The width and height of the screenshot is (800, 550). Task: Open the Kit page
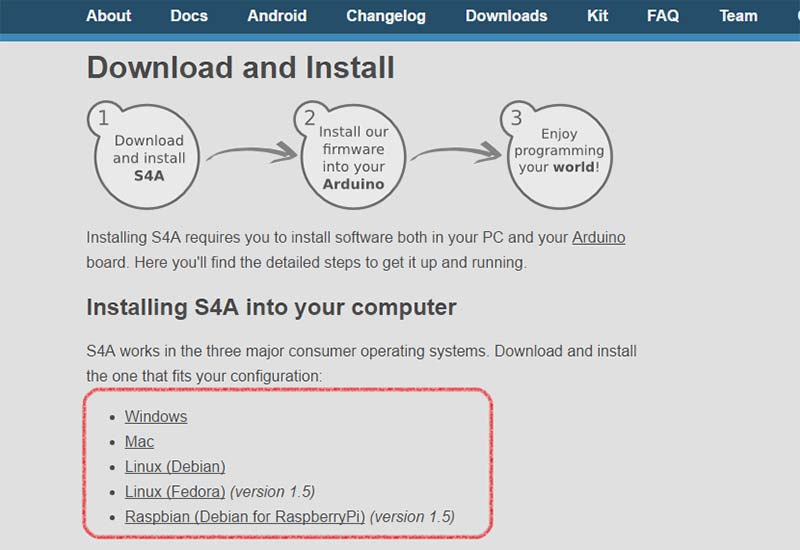(x=597, y=16)
